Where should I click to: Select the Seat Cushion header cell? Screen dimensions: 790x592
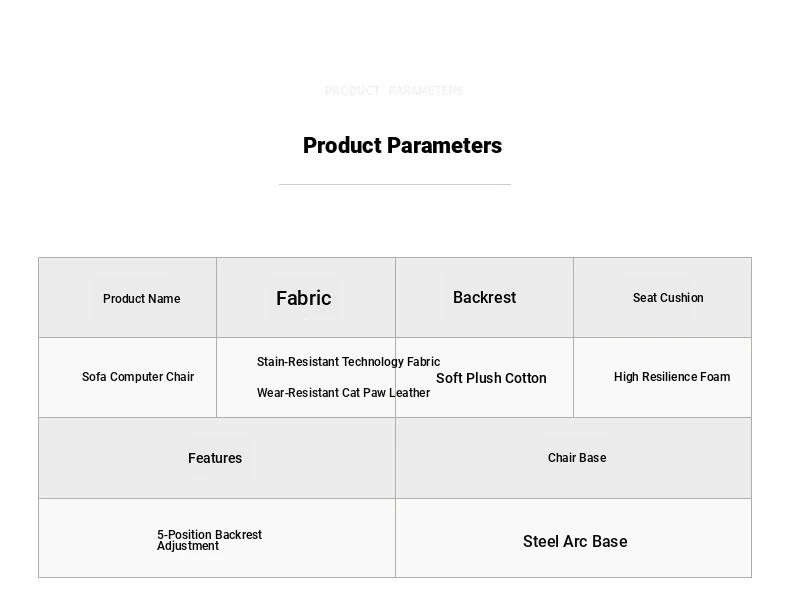[x=663, y=298]
